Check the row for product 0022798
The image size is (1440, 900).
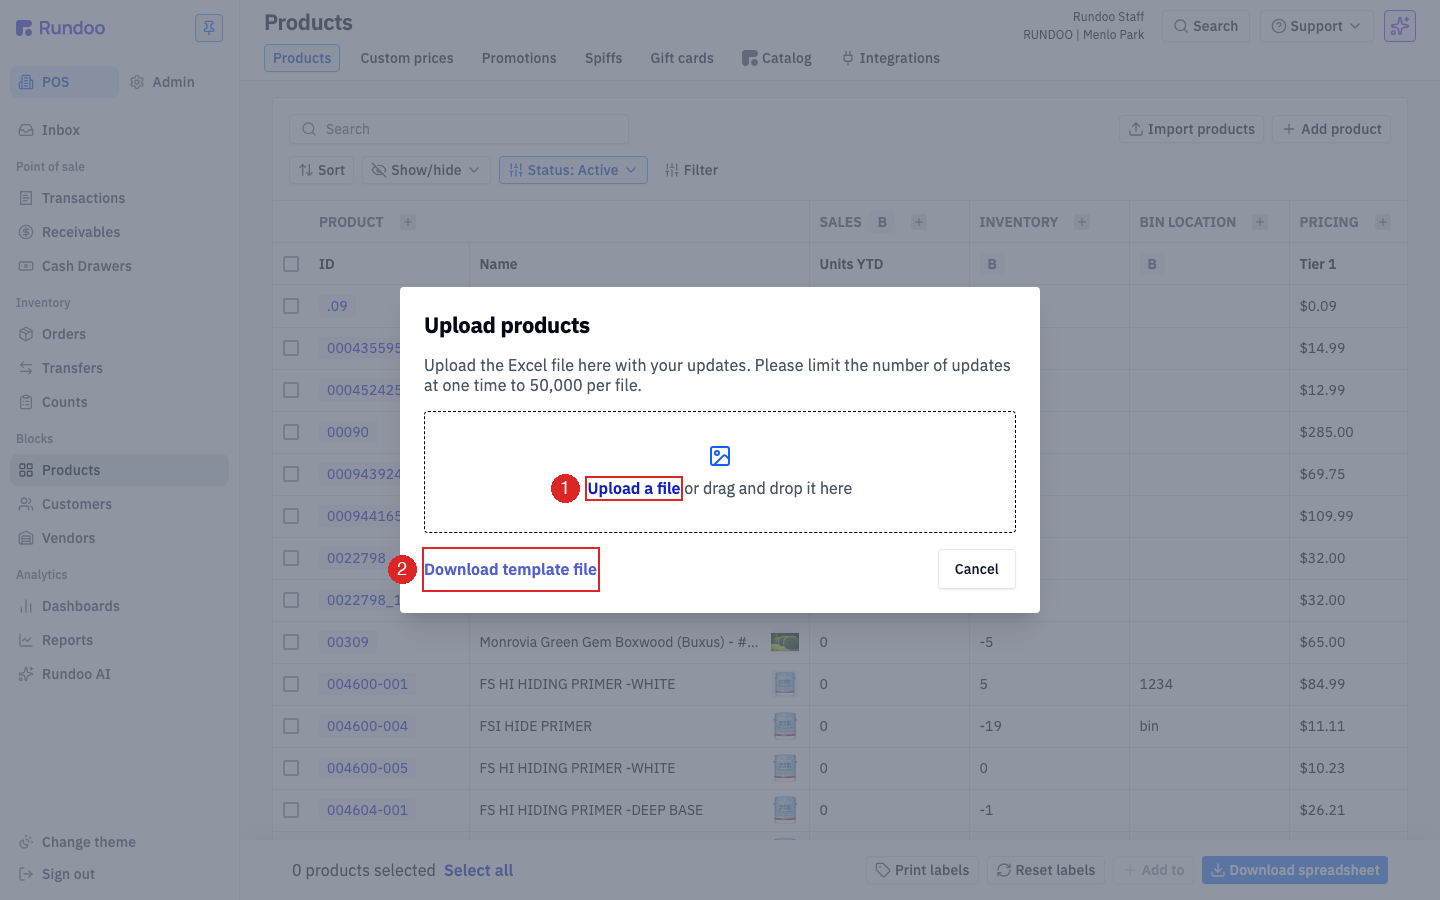[291, 558]
